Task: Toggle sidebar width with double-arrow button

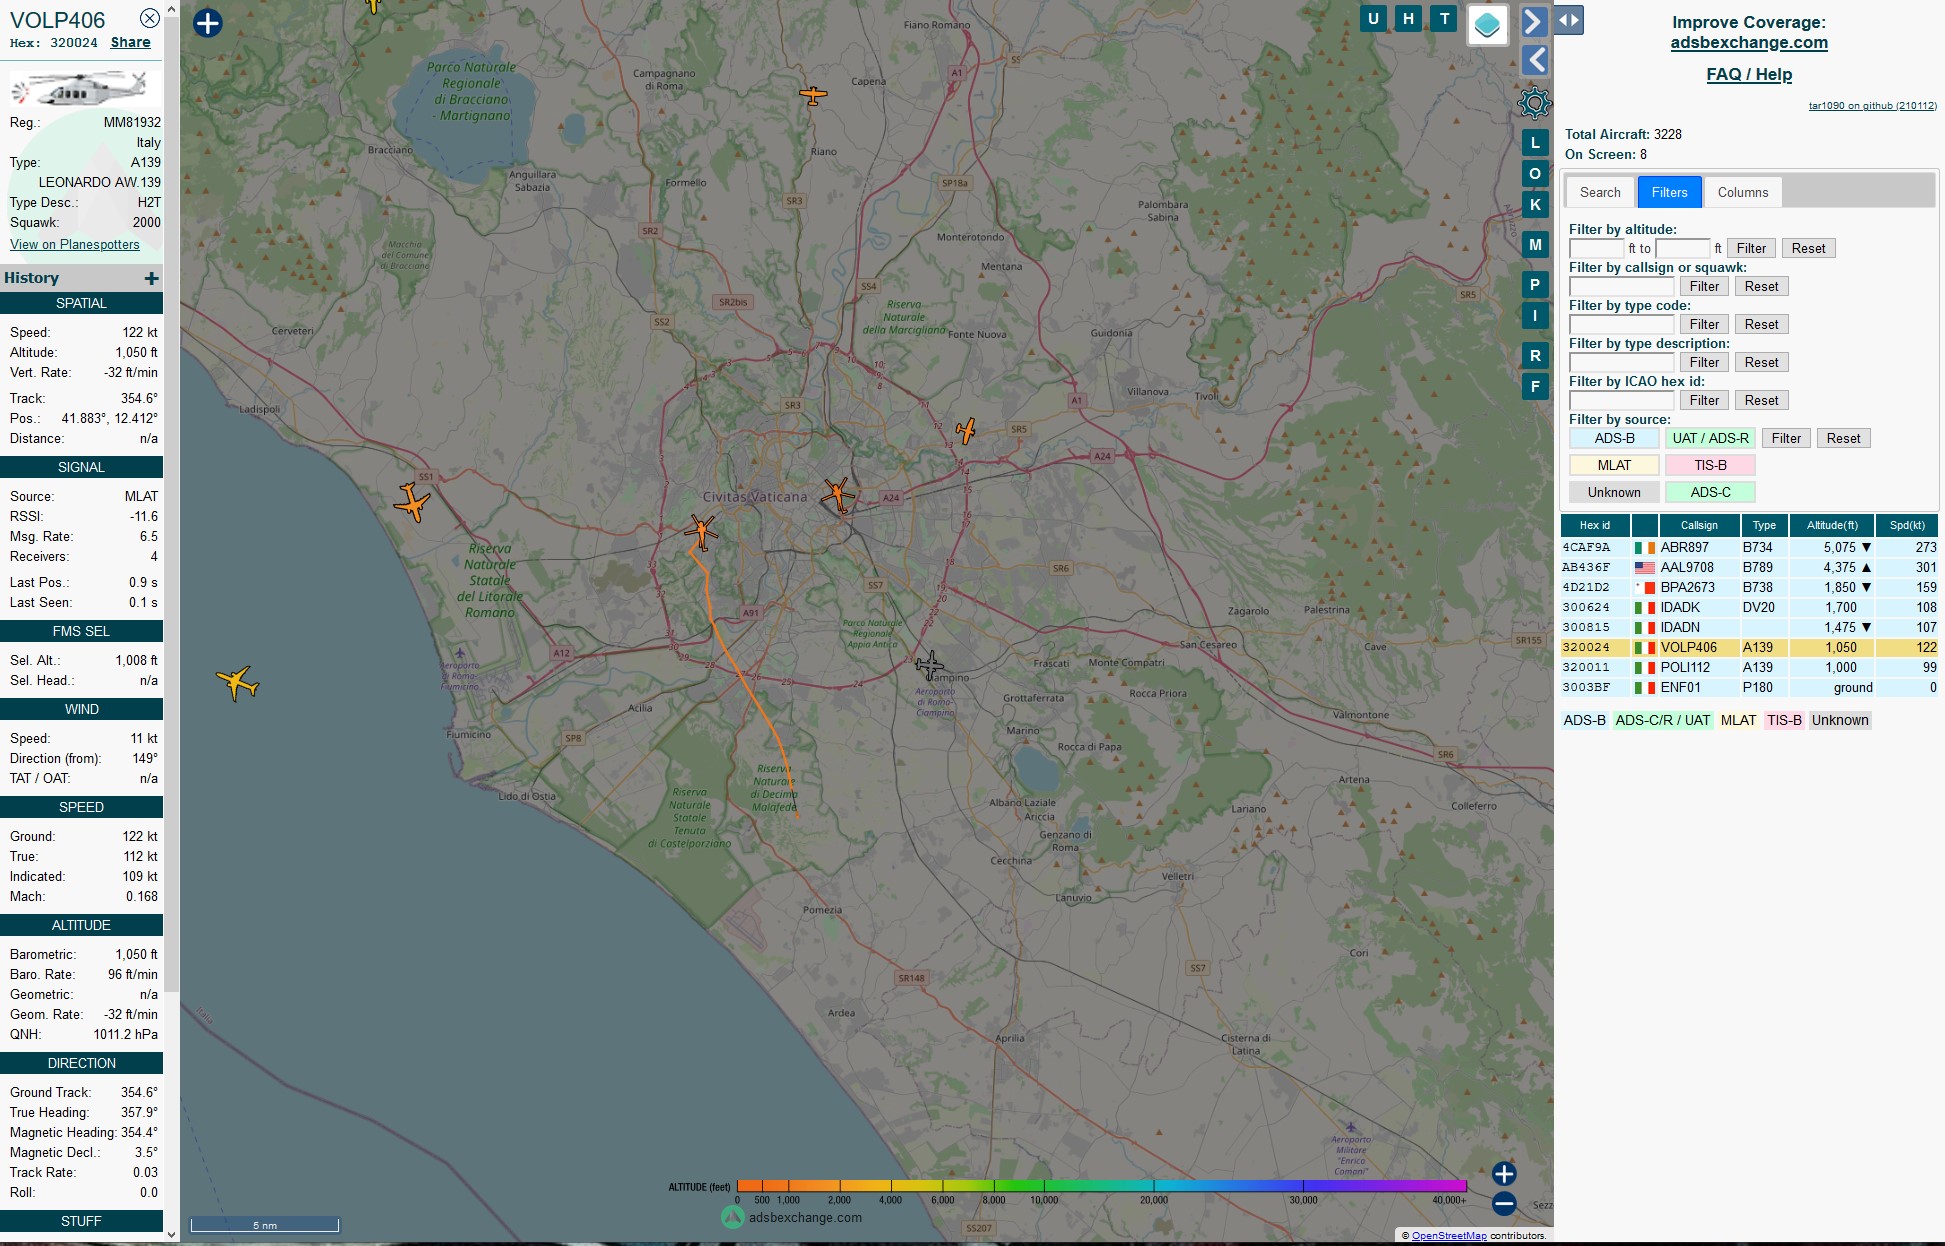Action: (1568, 20)
